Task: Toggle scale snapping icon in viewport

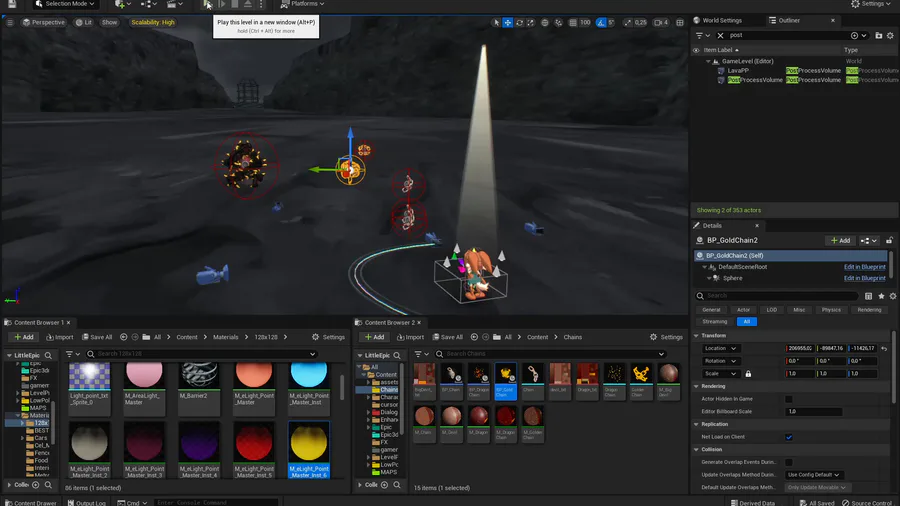Action: tap(627, 22)
